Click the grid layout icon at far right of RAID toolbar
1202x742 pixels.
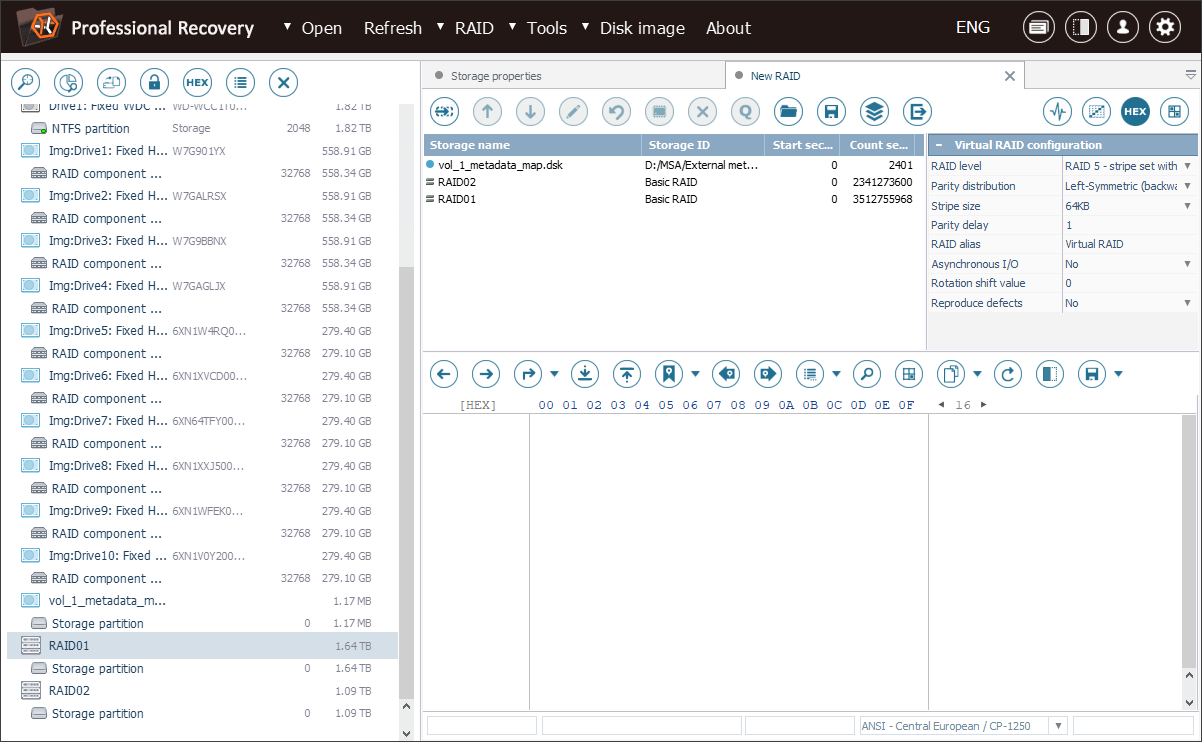pos(1174,111)
